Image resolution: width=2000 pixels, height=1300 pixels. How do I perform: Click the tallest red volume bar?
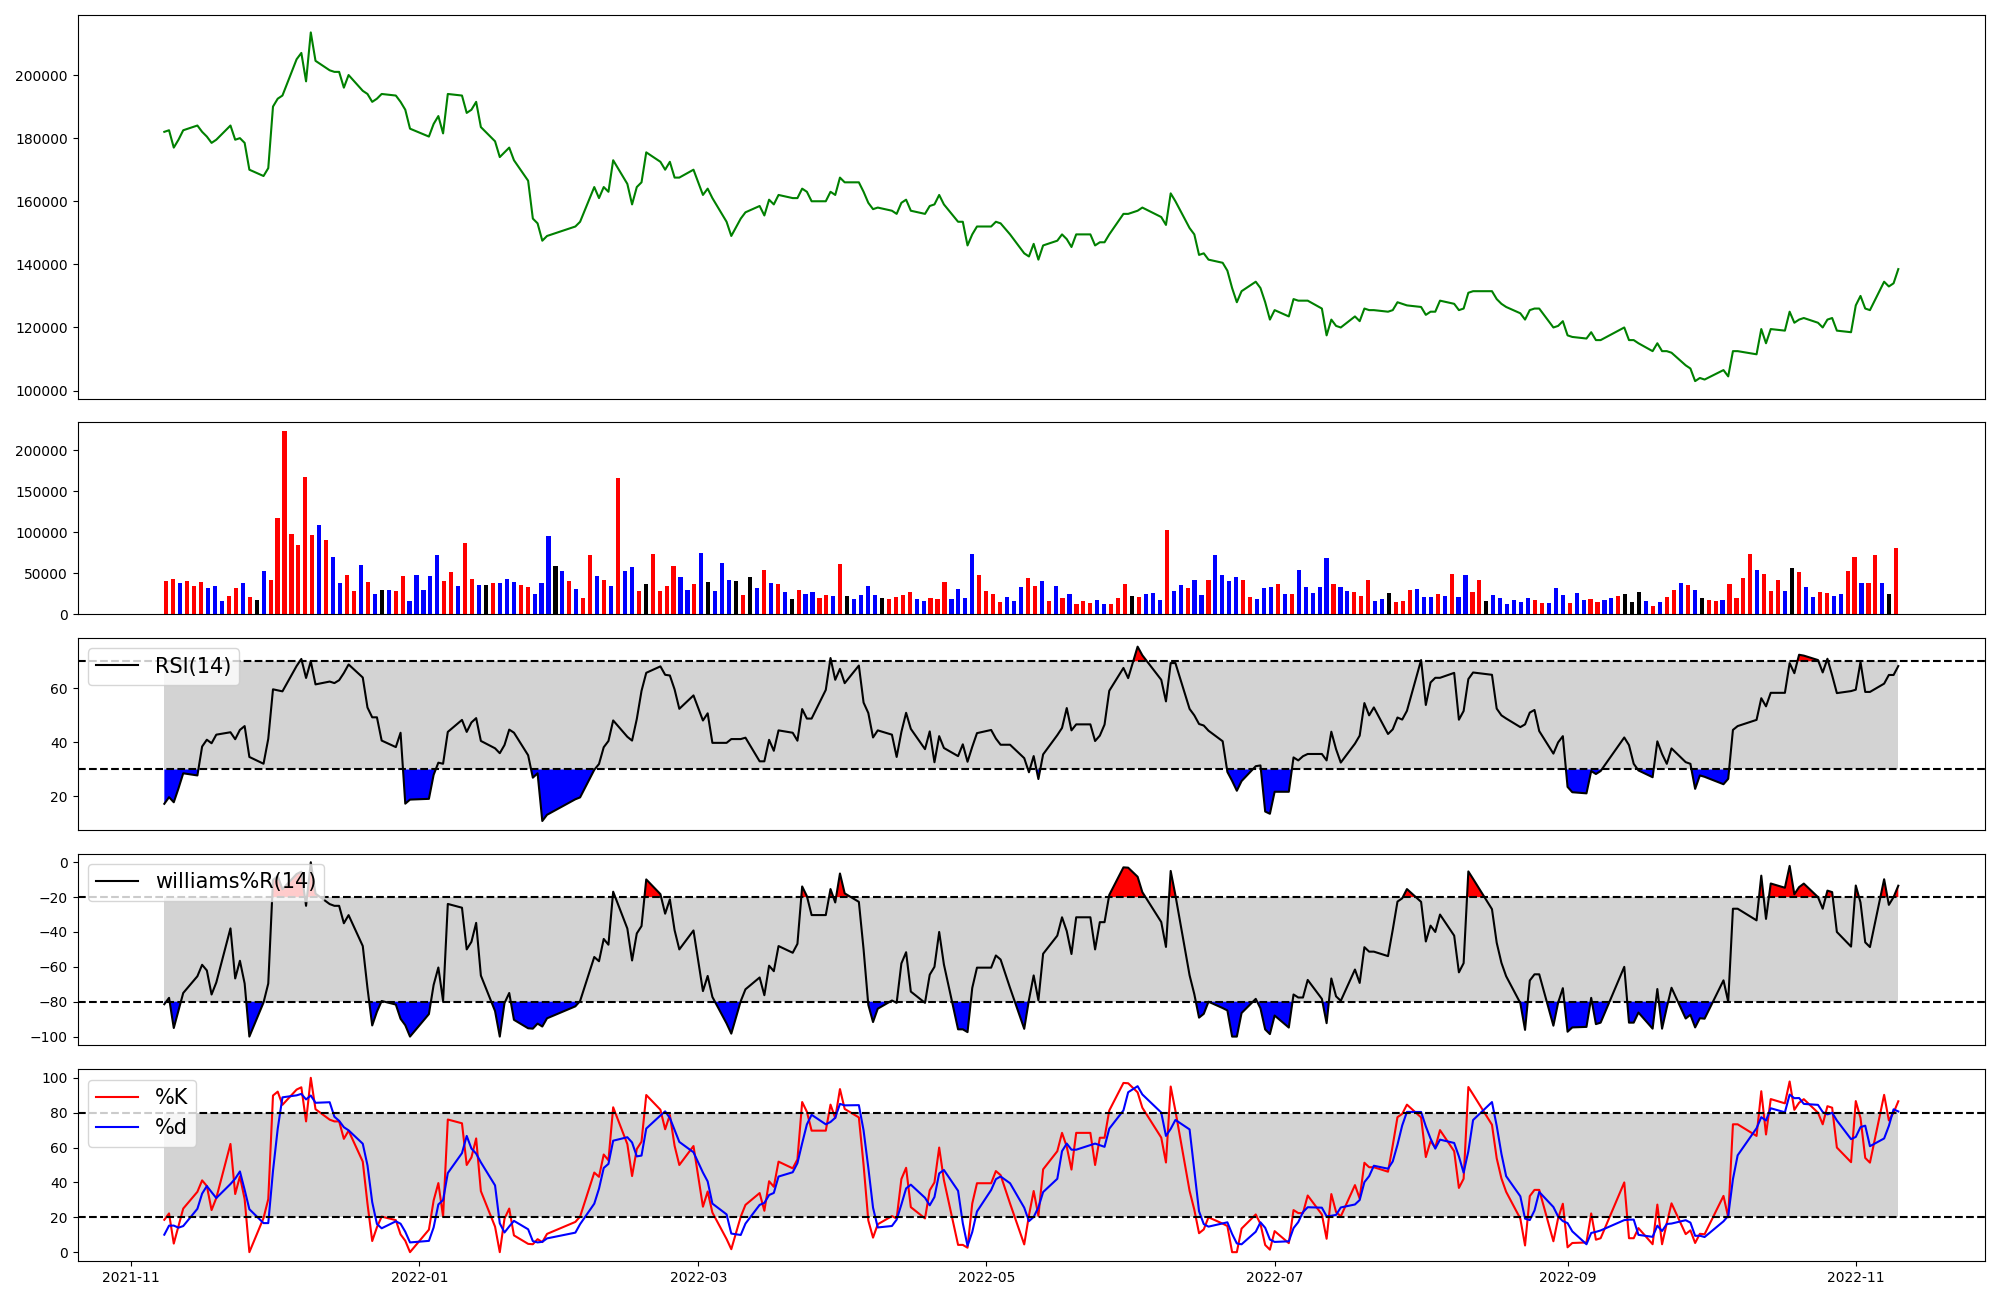click(284, 520)
